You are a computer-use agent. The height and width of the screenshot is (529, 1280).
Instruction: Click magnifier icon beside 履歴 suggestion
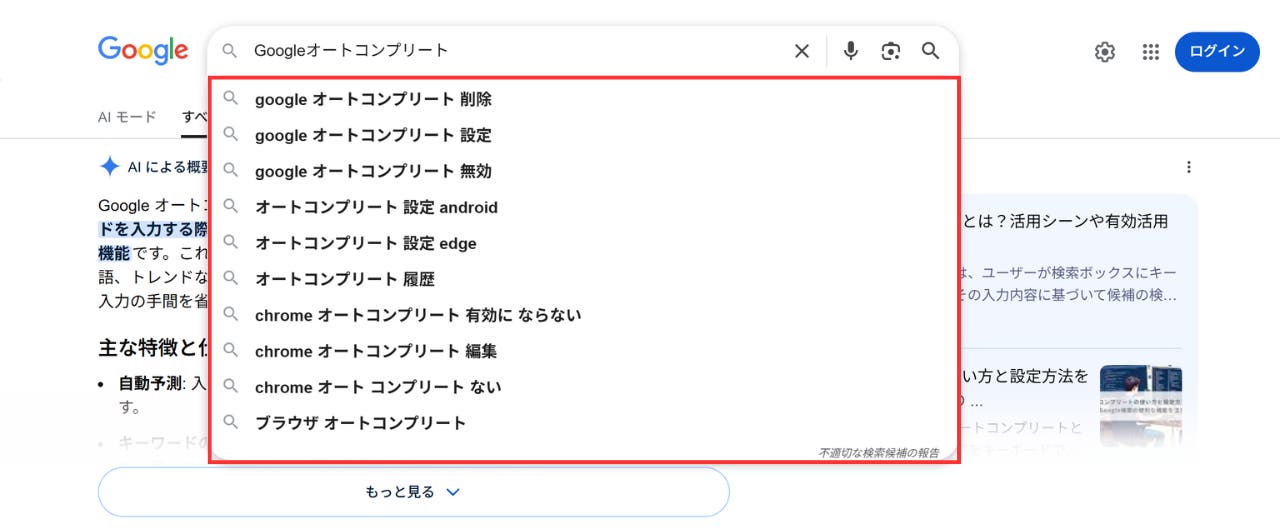[231, 278]
